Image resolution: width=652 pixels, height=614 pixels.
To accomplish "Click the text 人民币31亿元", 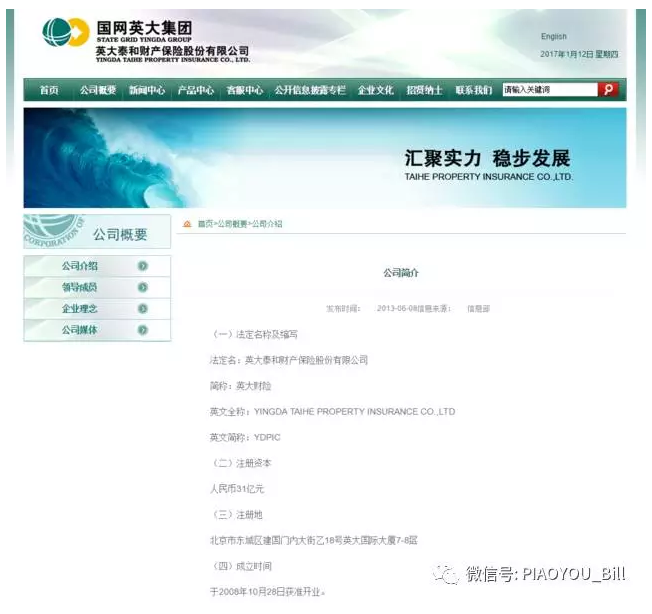I will [237, 489].
